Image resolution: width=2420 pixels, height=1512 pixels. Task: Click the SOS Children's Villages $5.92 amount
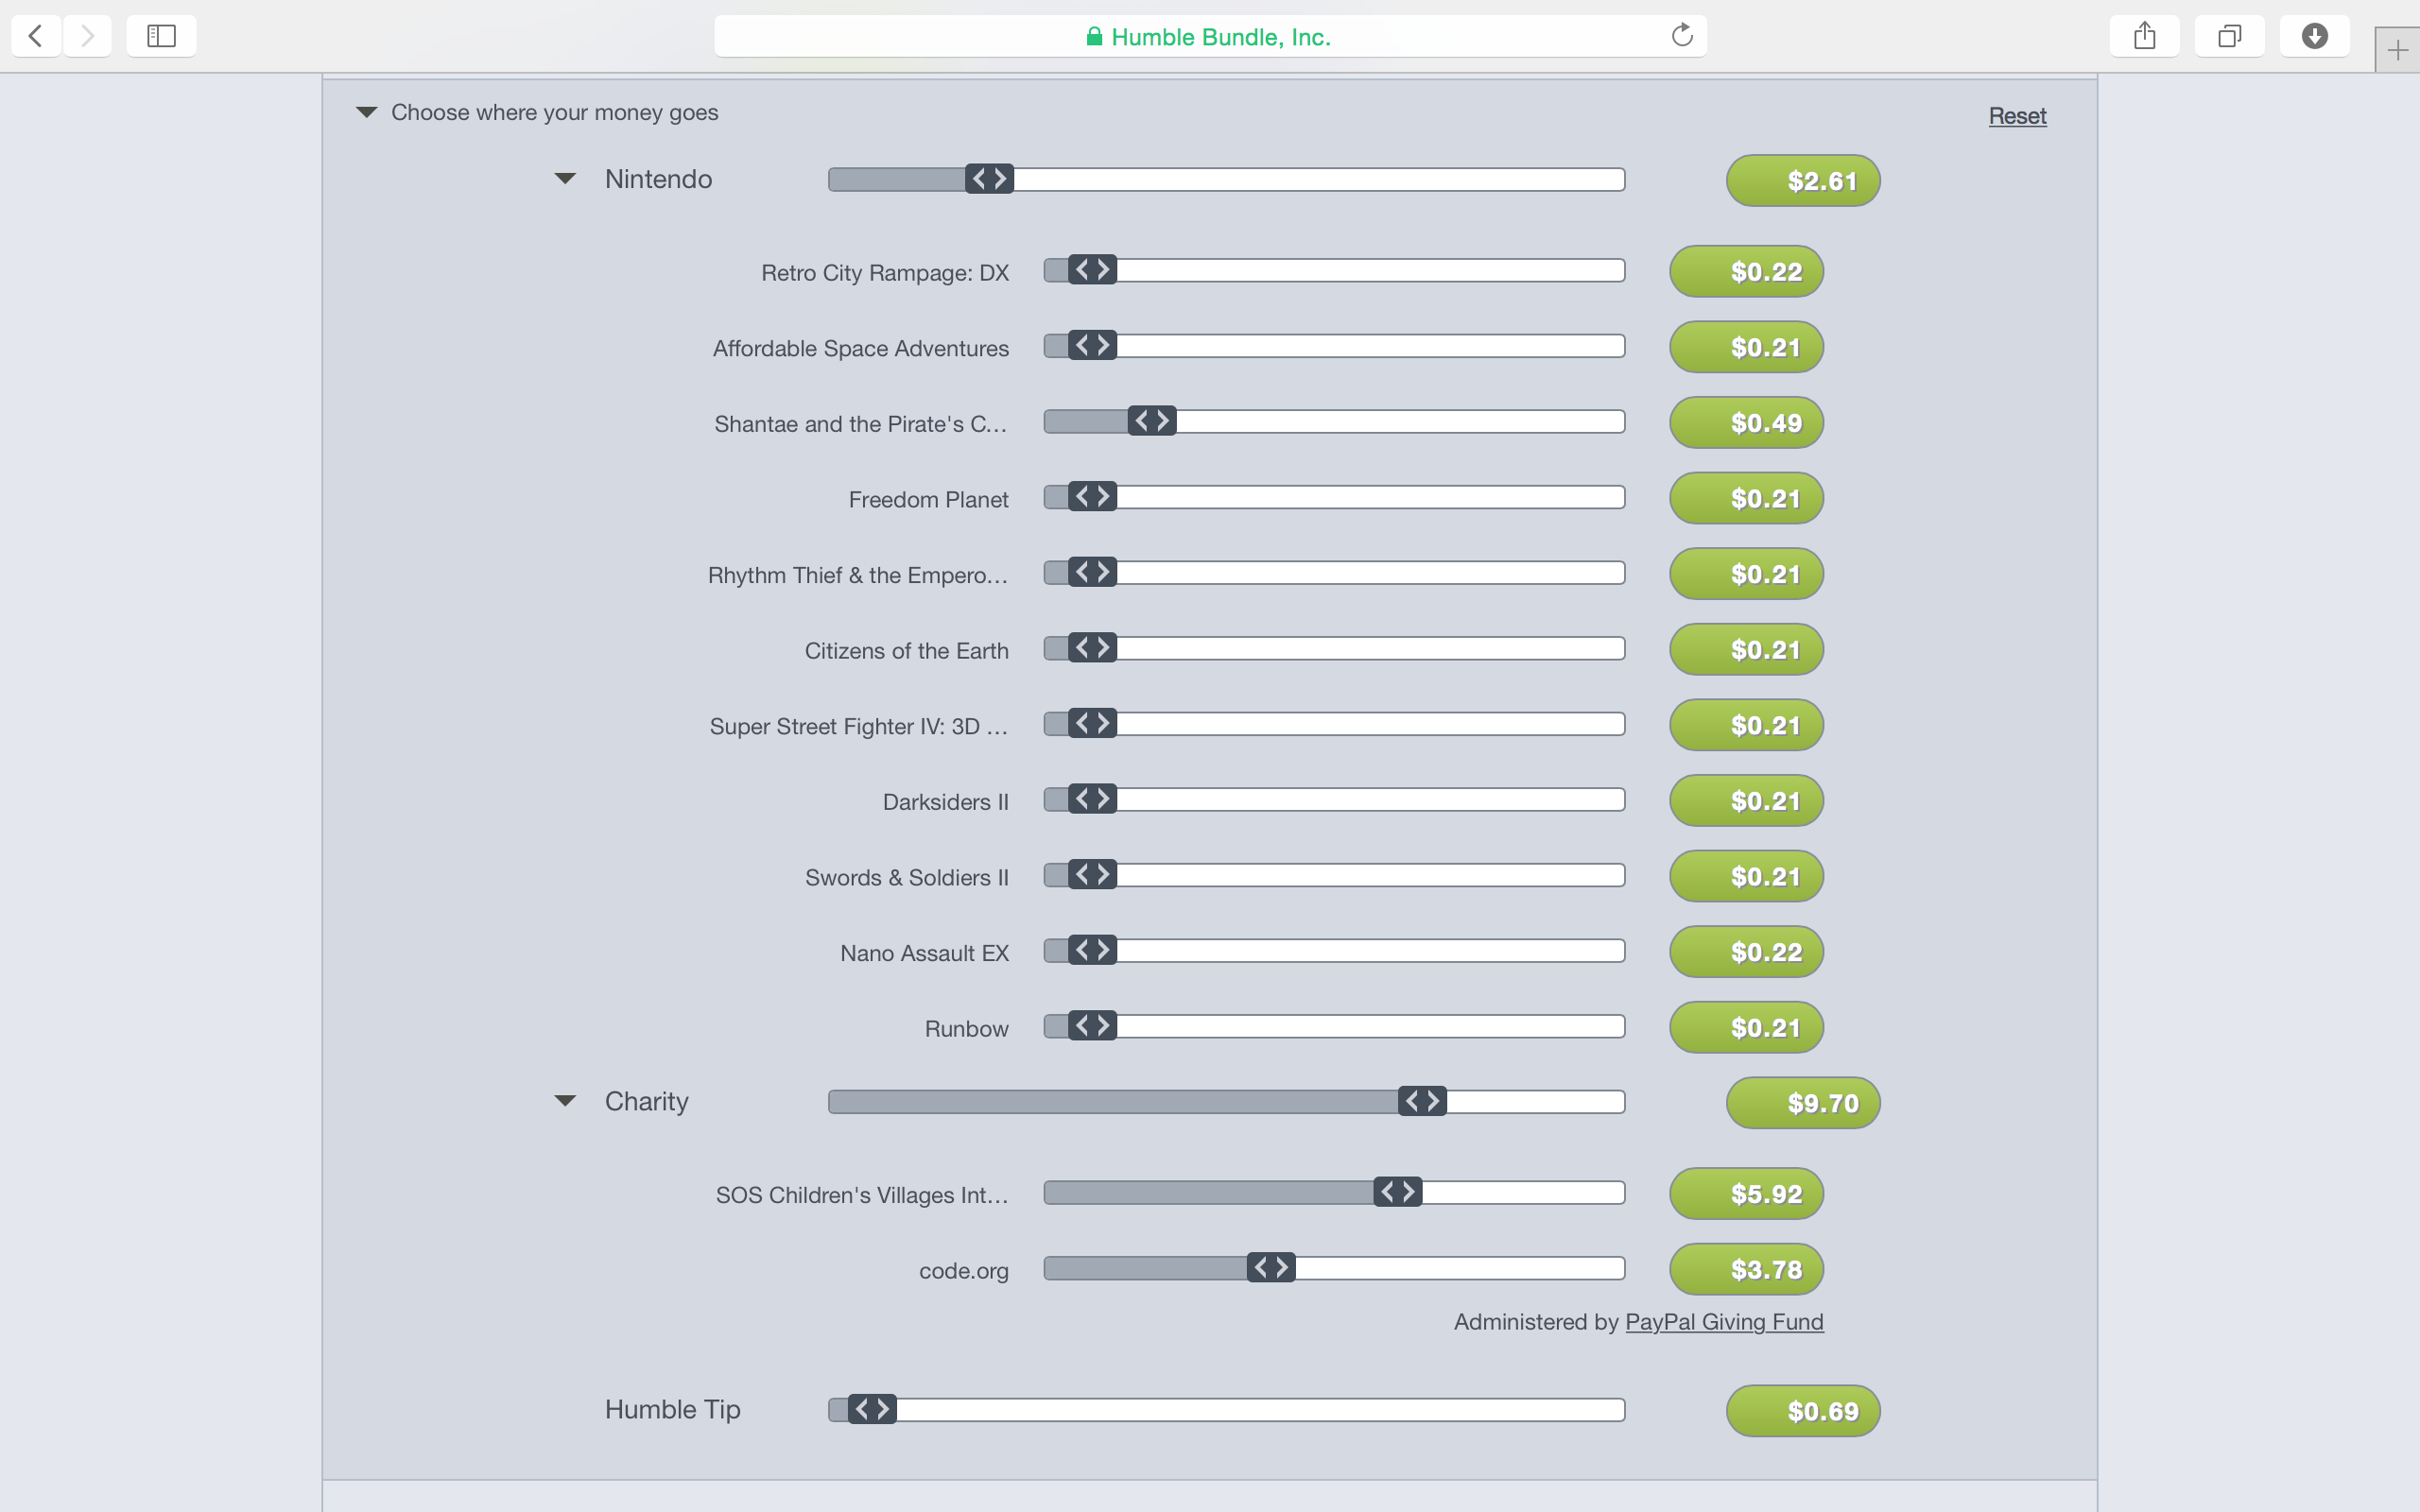coord(1746,1194)
